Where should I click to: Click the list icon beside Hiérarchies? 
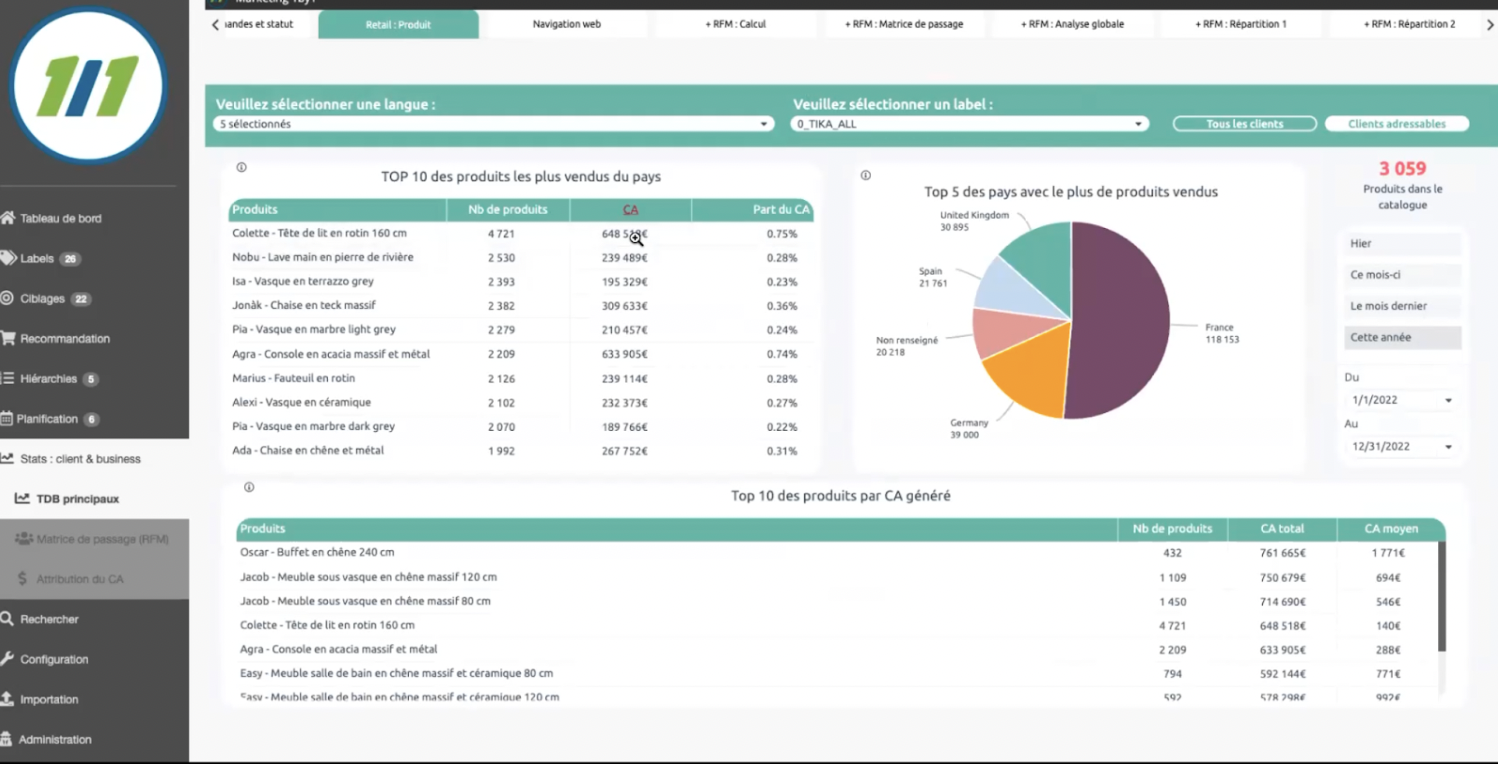click(x=7, y=378)
